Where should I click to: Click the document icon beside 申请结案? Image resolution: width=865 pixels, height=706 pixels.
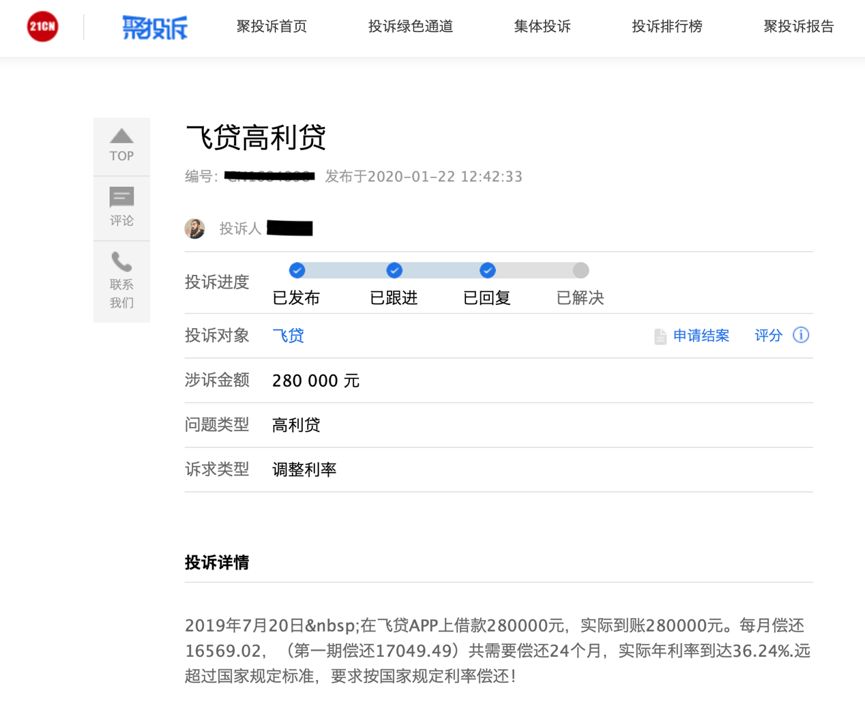(x=660, y=336)
